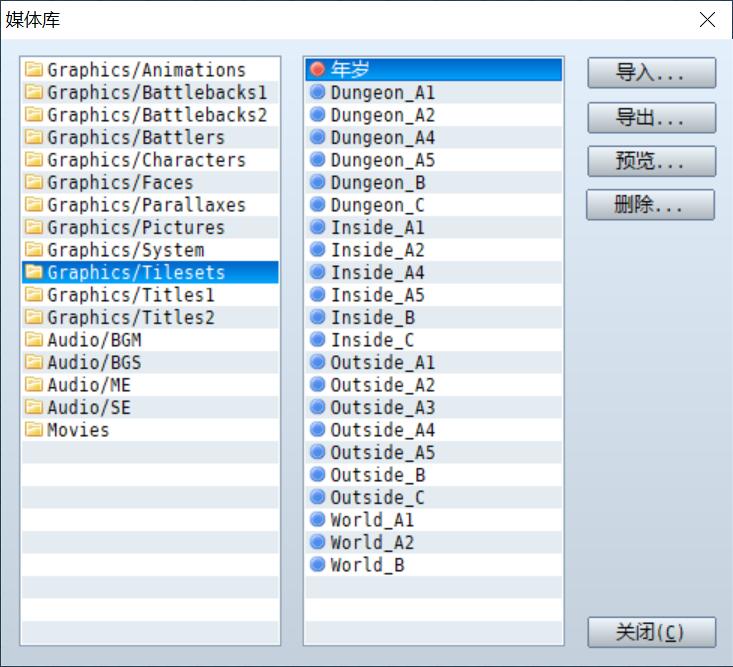733x667 pixels.
Task: Click the folder icon beside Graphics/Parallaxes
Action: (x=34, y=204)
